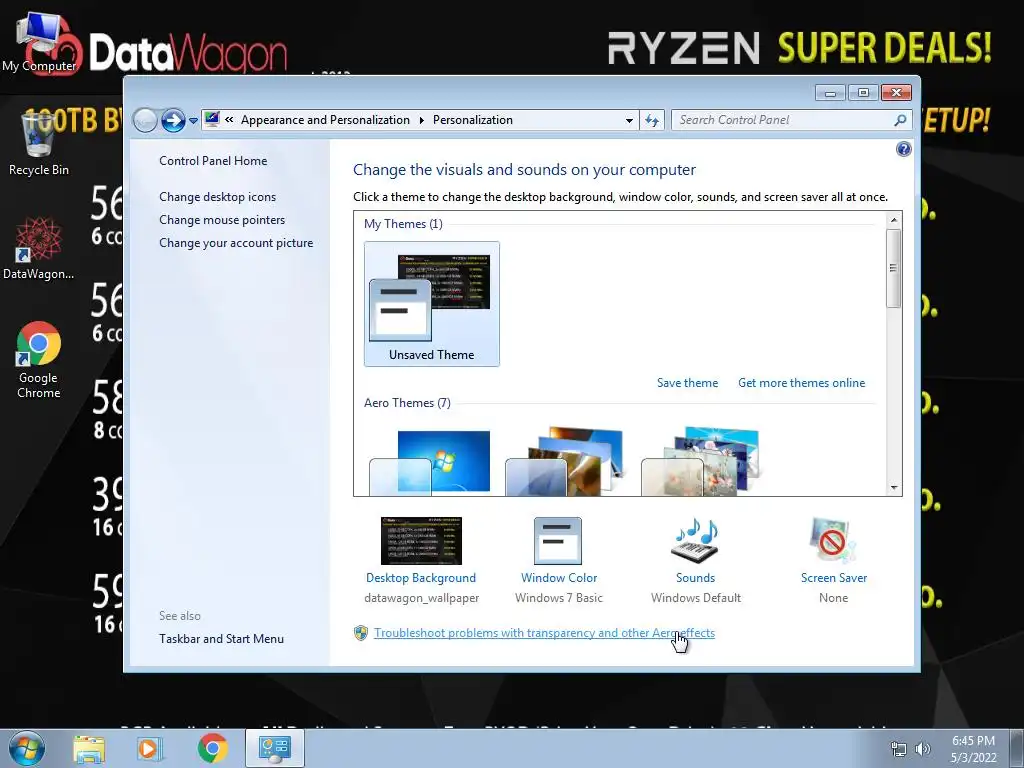Screen dimensions: 1024x768
Task: Select the DataWagon desktop shortcut
Action: (x=39, y=249)
